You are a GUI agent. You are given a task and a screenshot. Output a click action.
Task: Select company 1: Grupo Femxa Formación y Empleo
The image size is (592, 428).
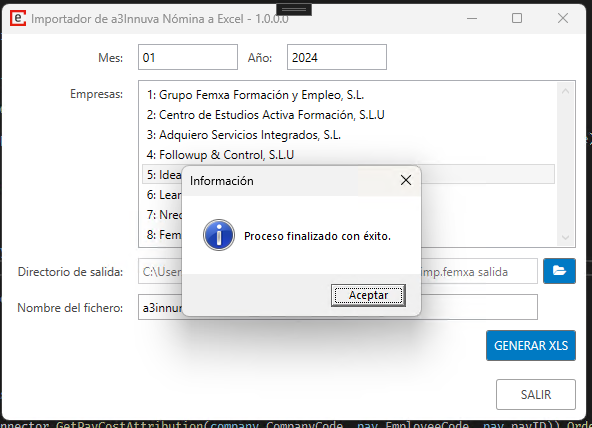pyautogui.click(x=348, y=95)
